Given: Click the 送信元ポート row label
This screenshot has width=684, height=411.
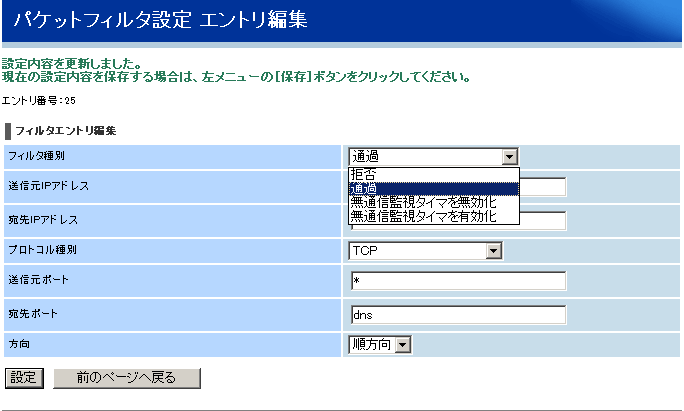Looking at the screenshot, I should click(x=37, y=280).
